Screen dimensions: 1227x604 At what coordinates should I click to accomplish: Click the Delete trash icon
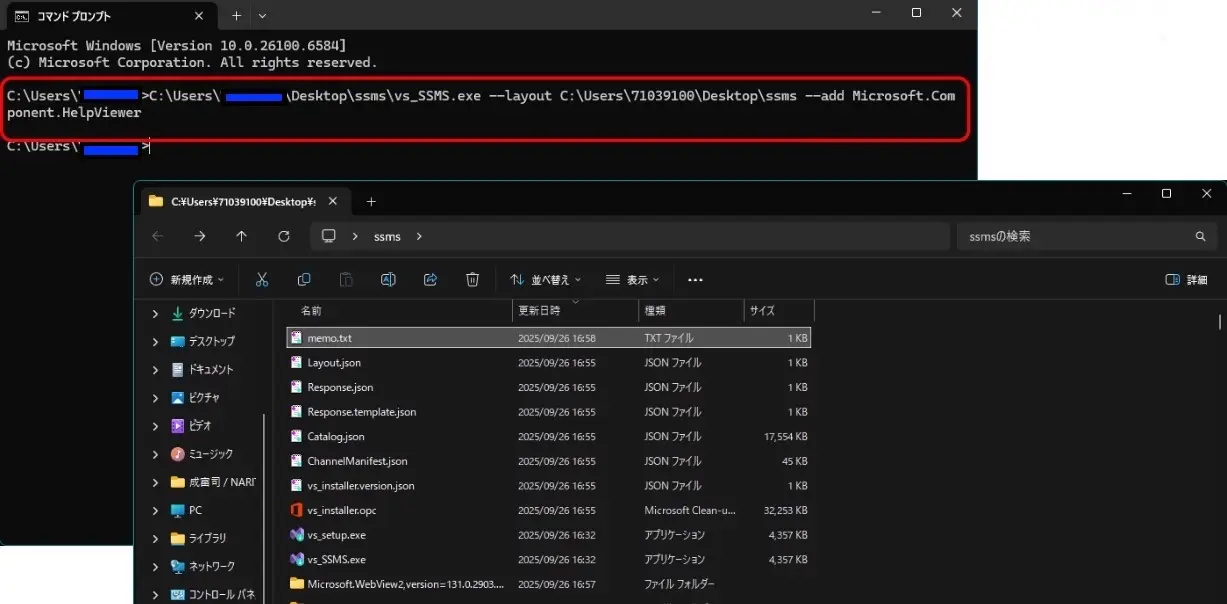point(472,279)
